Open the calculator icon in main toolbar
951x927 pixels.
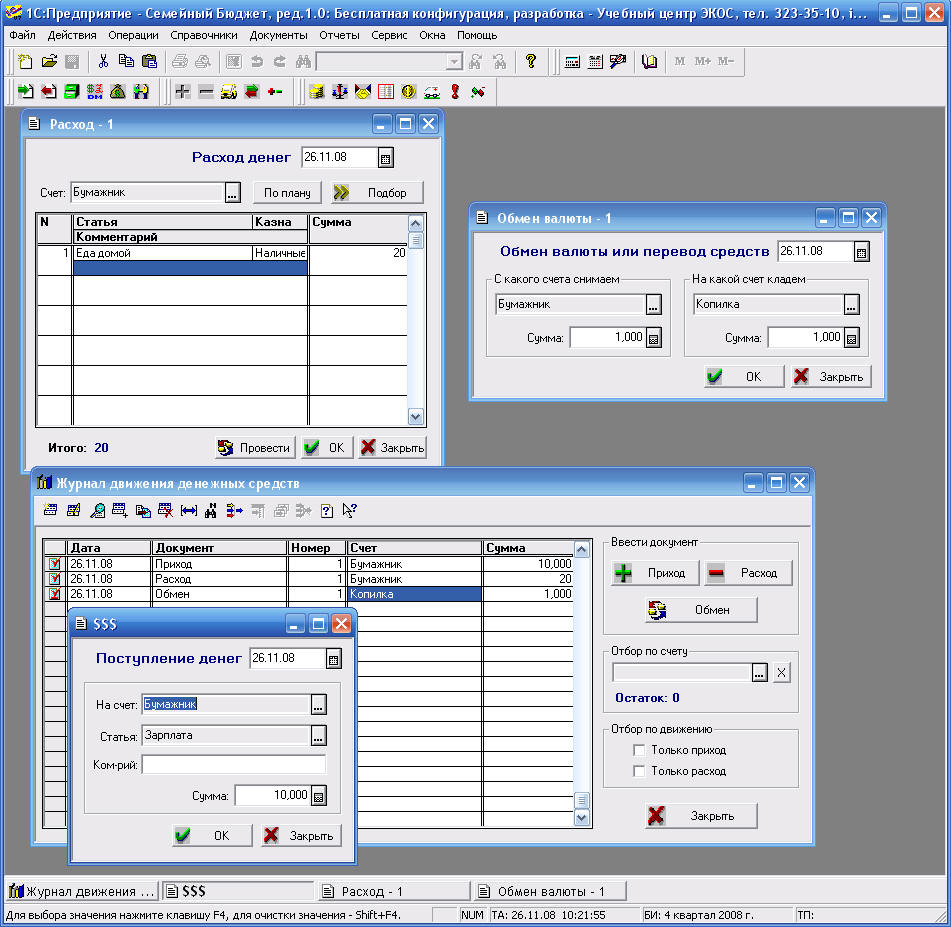pos(572,61)
